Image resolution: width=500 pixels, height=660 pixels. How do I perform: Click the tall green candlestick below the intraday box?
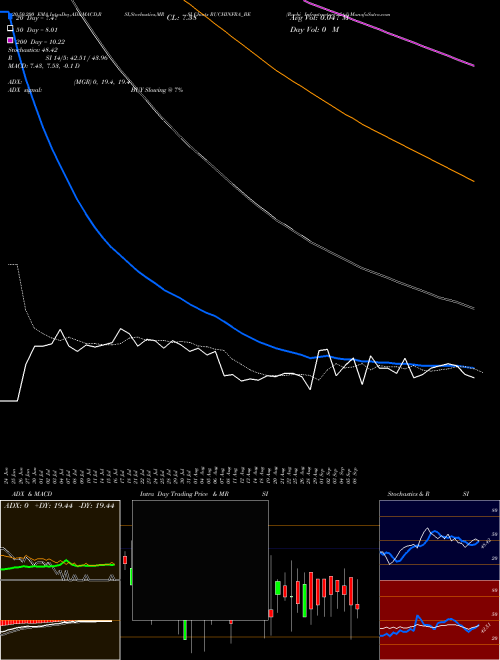(x=185, y=630)
